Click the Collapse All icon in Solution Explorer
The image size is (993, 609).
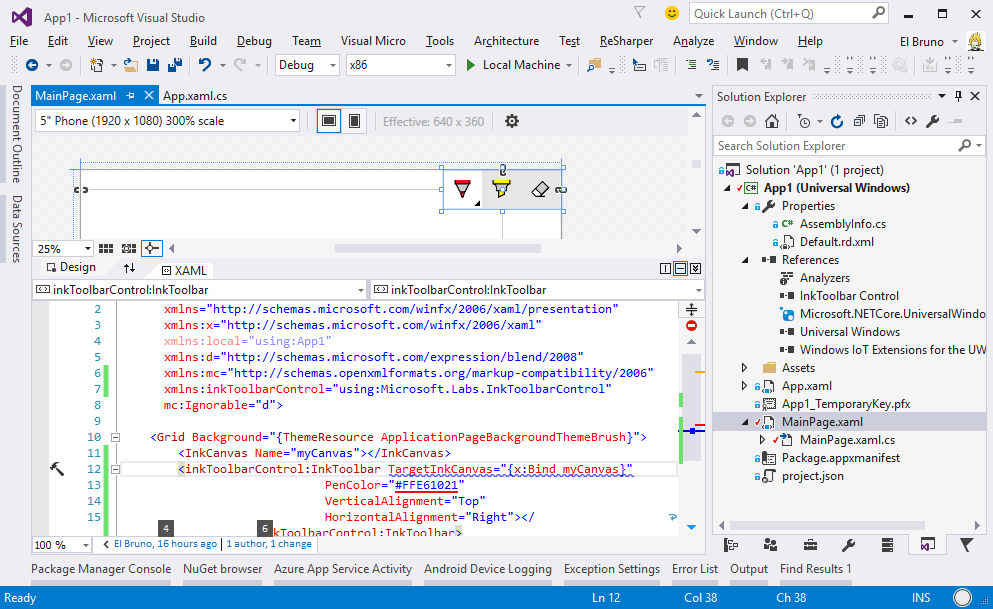tap(859, 121)
